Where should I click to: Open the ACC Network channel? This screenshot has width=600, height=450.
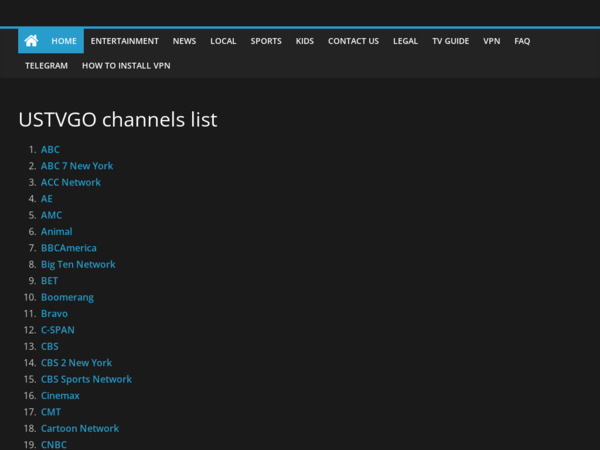click(x=71, y=182)
